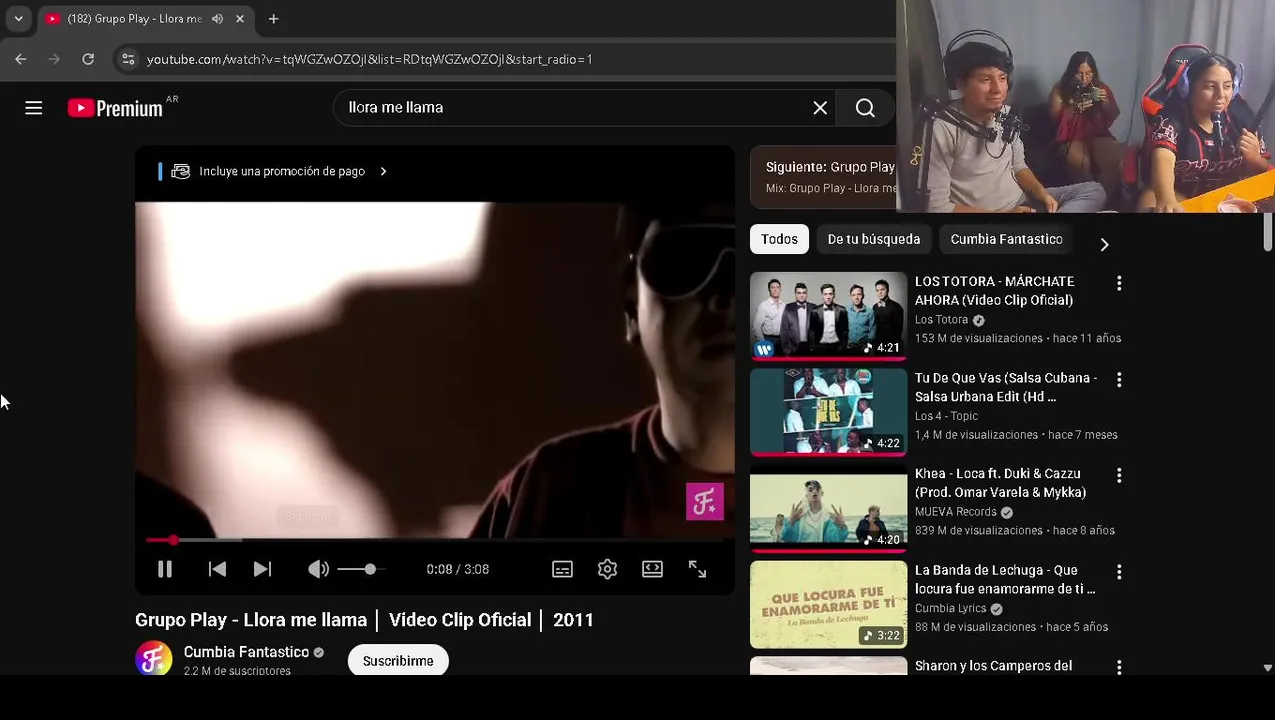Viewport: 1275px width, 720px height.
Task: Close the Grupo Play browser tab
Action: (240, 19)
